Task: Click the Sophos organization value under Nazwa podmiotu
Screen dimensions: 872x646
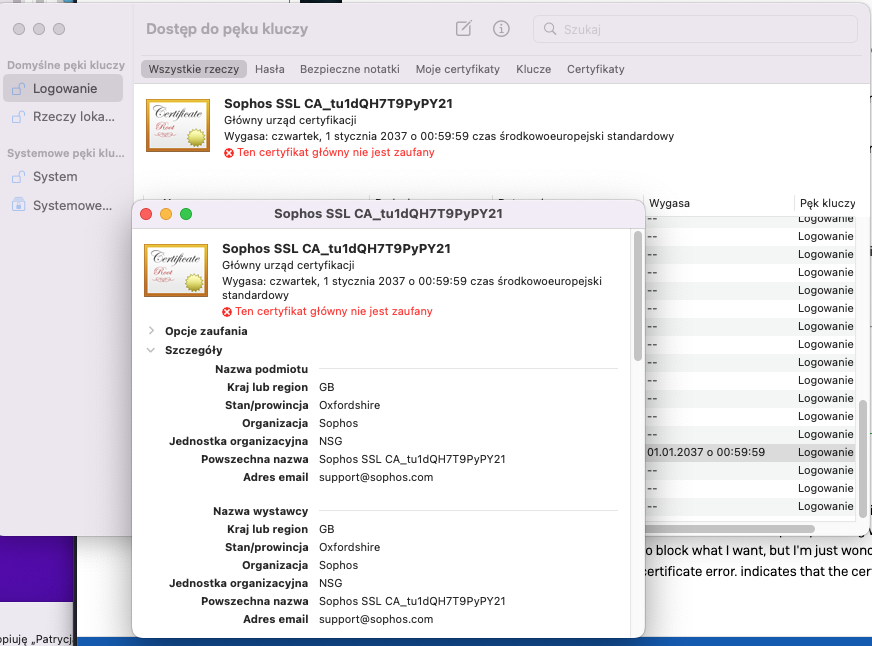Action: click(x=338, y=424)
